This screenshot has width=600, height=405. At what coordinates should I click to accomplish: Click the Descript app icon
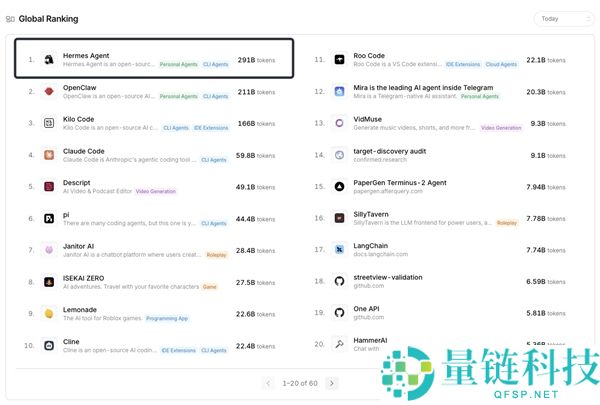(x=49, y=186)
